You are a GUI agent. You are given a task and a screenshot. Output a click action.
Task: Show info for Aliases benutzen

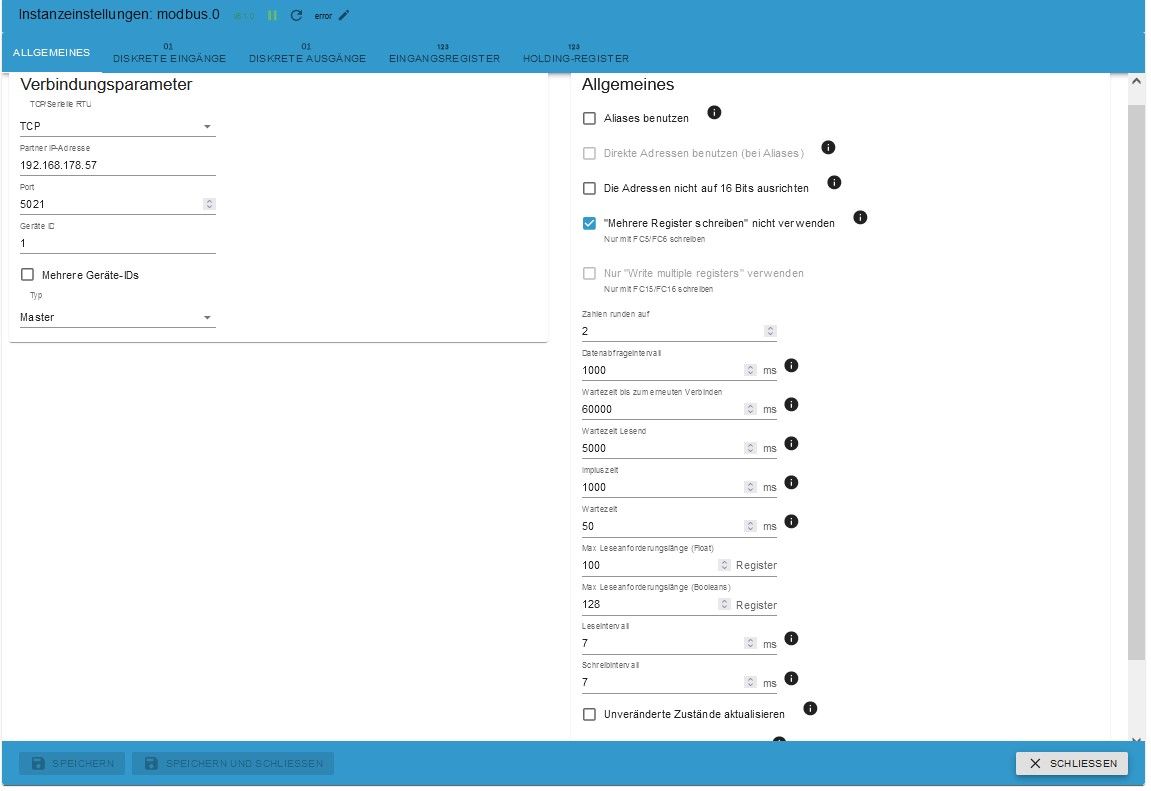tap(714, 112)
